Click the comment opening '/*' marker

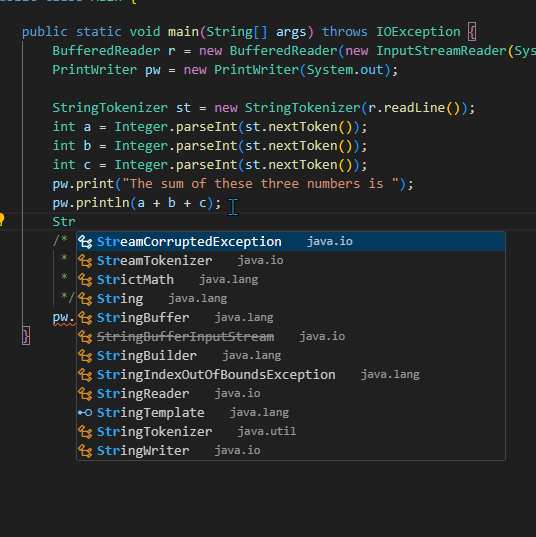(x=60, y=240)
